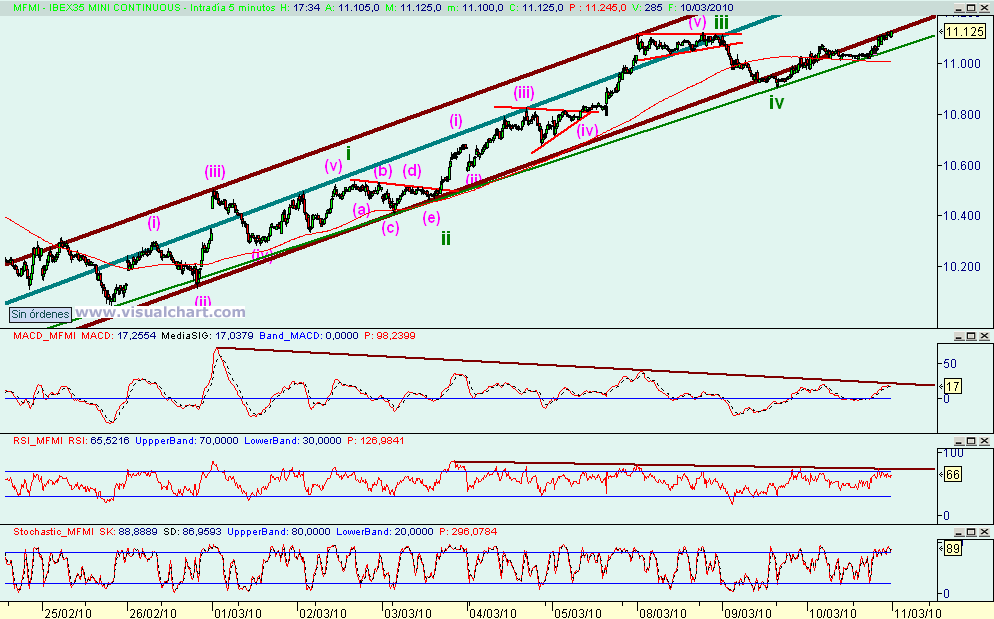Close the Stochastic_MFMI indicator pane
Screen dimensions: 994x619
tap(983, 532)
